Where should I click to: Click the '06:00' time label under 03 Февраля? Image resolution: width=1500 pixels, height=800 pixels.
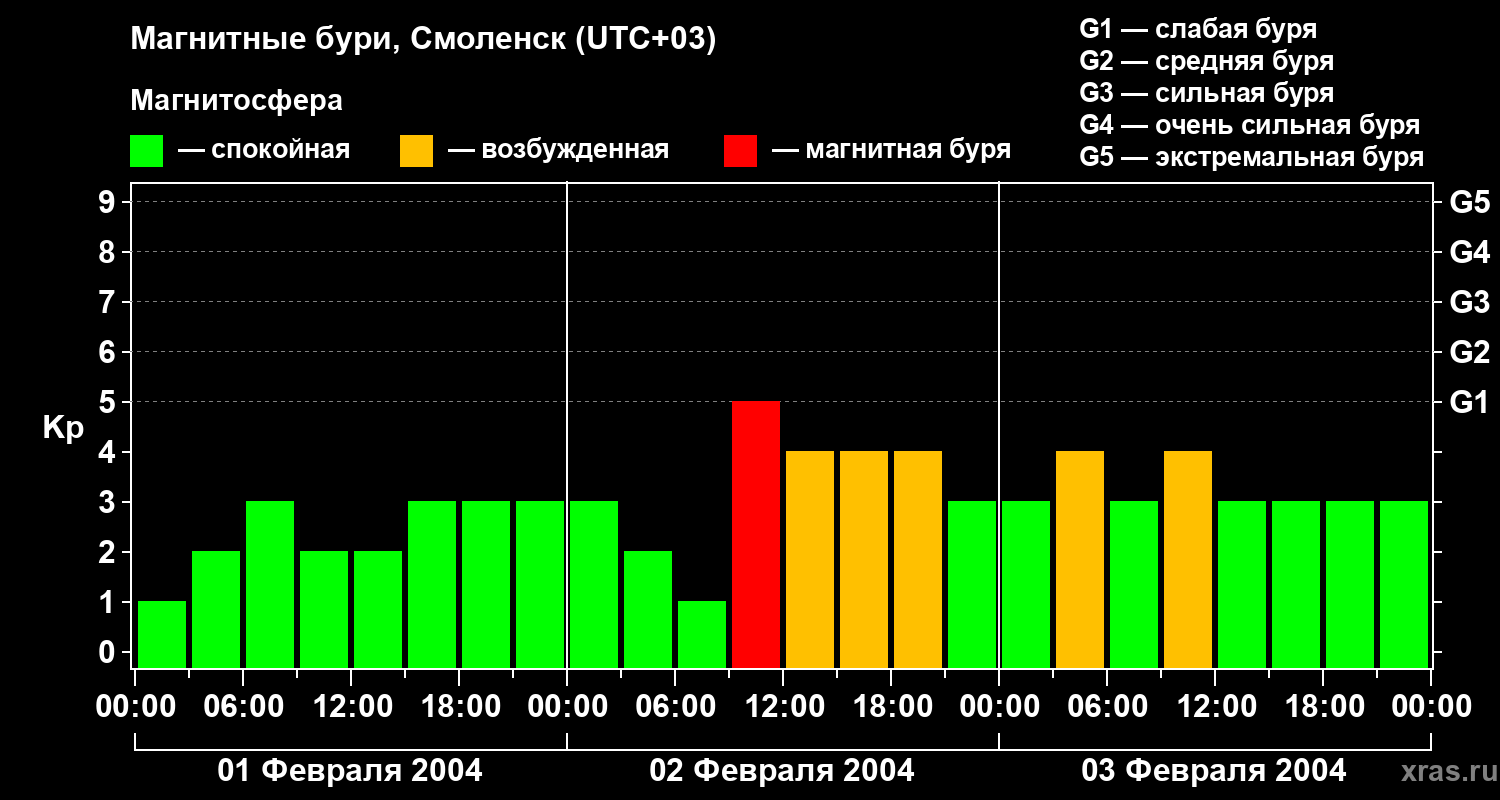1106,707
